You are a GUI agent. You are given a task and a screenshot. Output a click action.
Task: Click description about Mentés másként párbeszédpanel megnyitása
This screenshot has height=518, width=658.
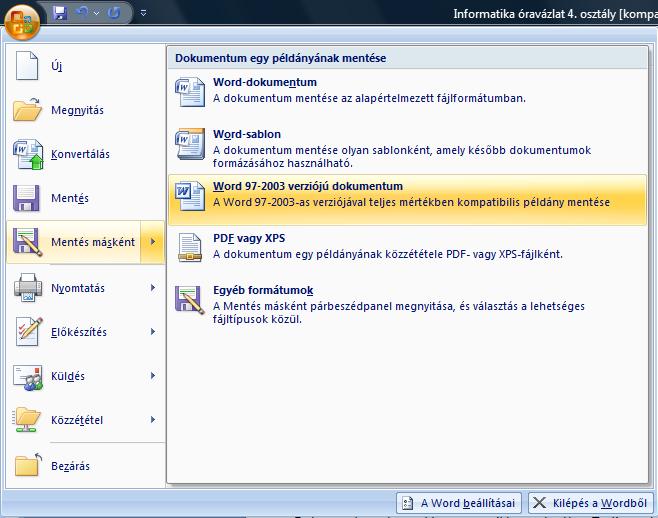pyautogui.click(x=399, y=312)
